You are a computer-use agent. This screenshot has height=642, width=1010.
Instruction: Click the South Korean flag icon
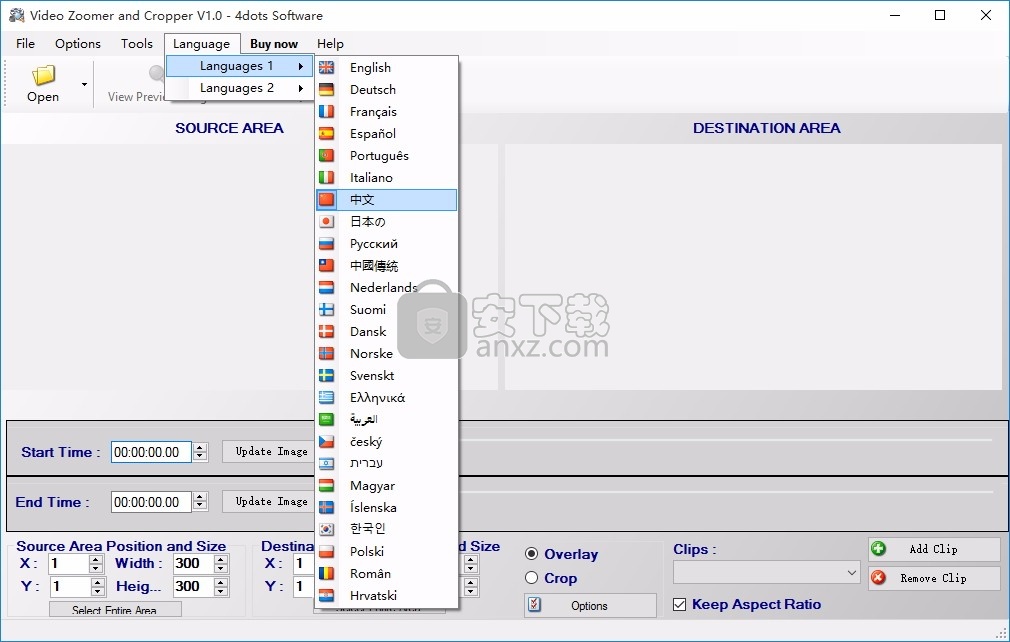pyautogui.click(x=327, y=529)
